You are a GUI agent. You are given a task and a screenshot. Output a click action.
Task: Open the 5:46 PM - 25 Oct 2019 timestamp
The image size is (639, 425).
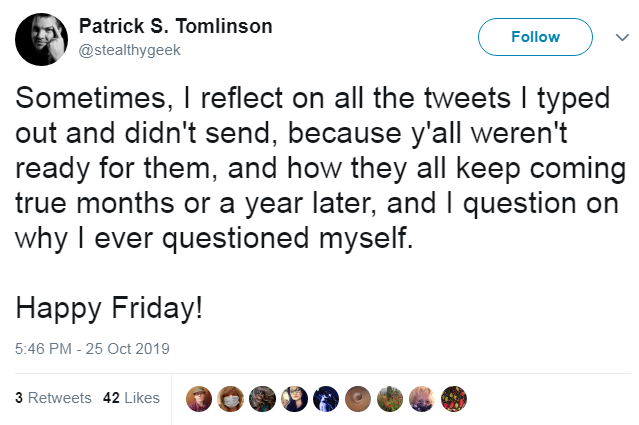[x=92, y=349]
